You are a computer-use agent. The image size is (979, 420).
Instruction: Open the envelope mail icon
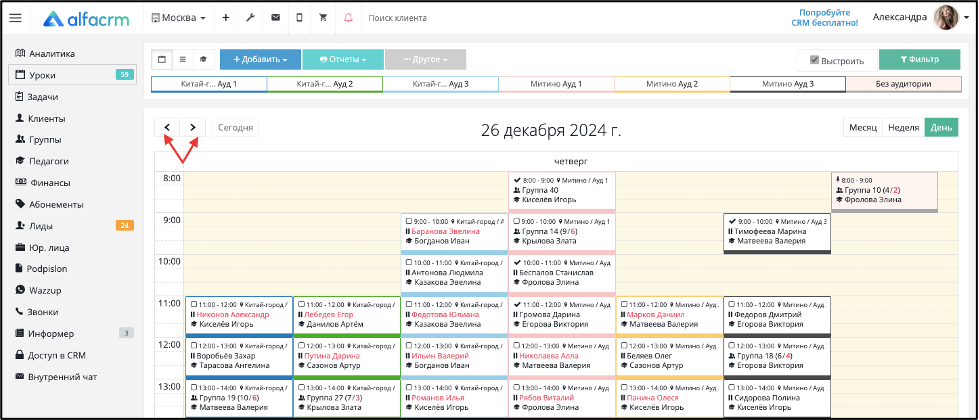(x=275, y=18)
